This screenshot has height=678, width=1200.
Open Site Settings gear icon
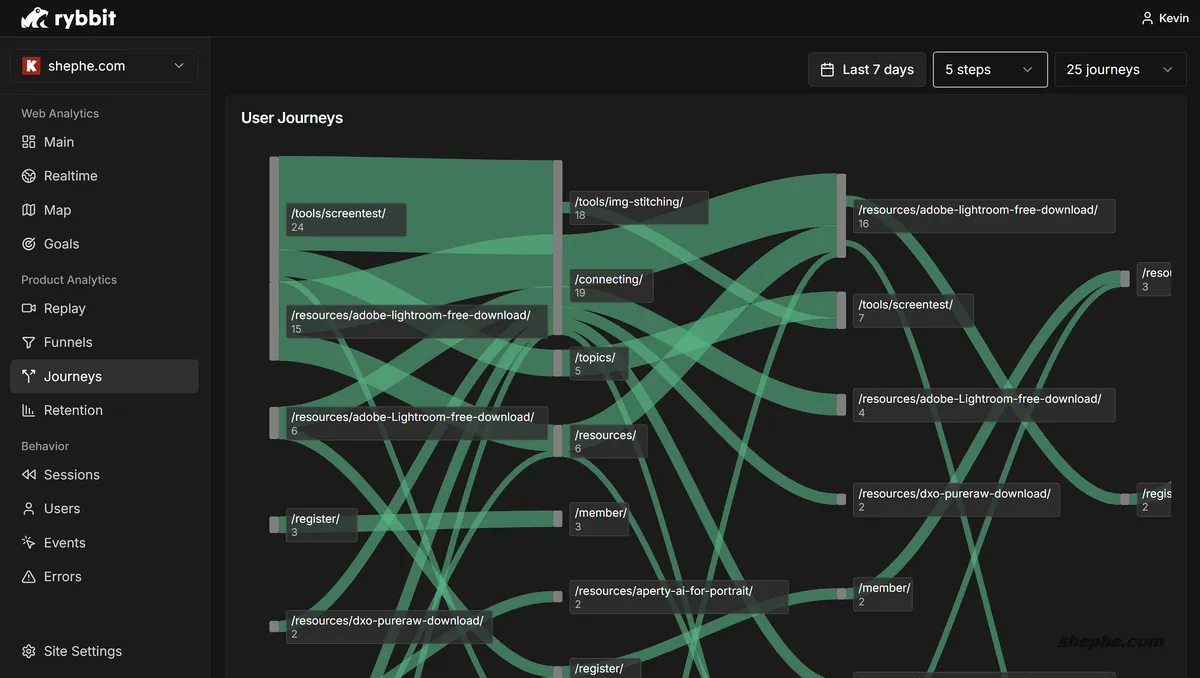pos(29,651)
